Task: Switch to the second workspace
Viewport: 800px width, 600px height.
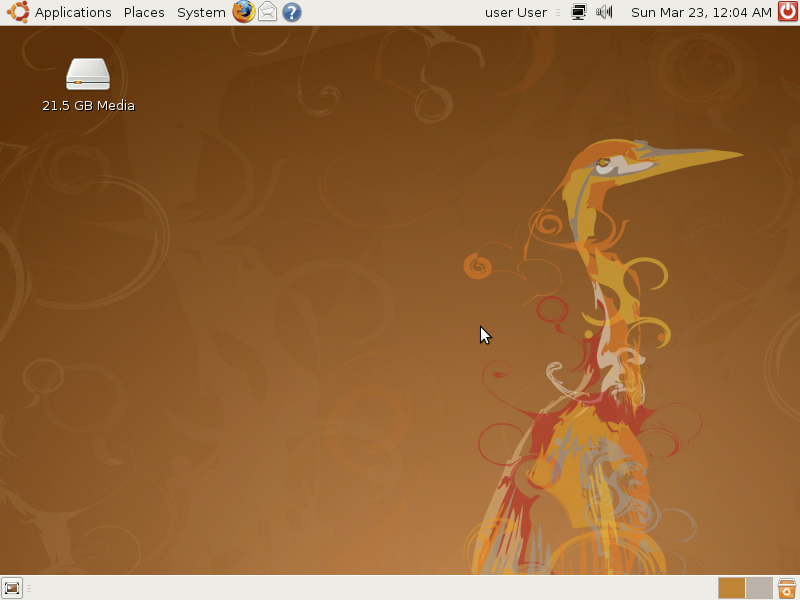Action: click(x=759, y=588)
